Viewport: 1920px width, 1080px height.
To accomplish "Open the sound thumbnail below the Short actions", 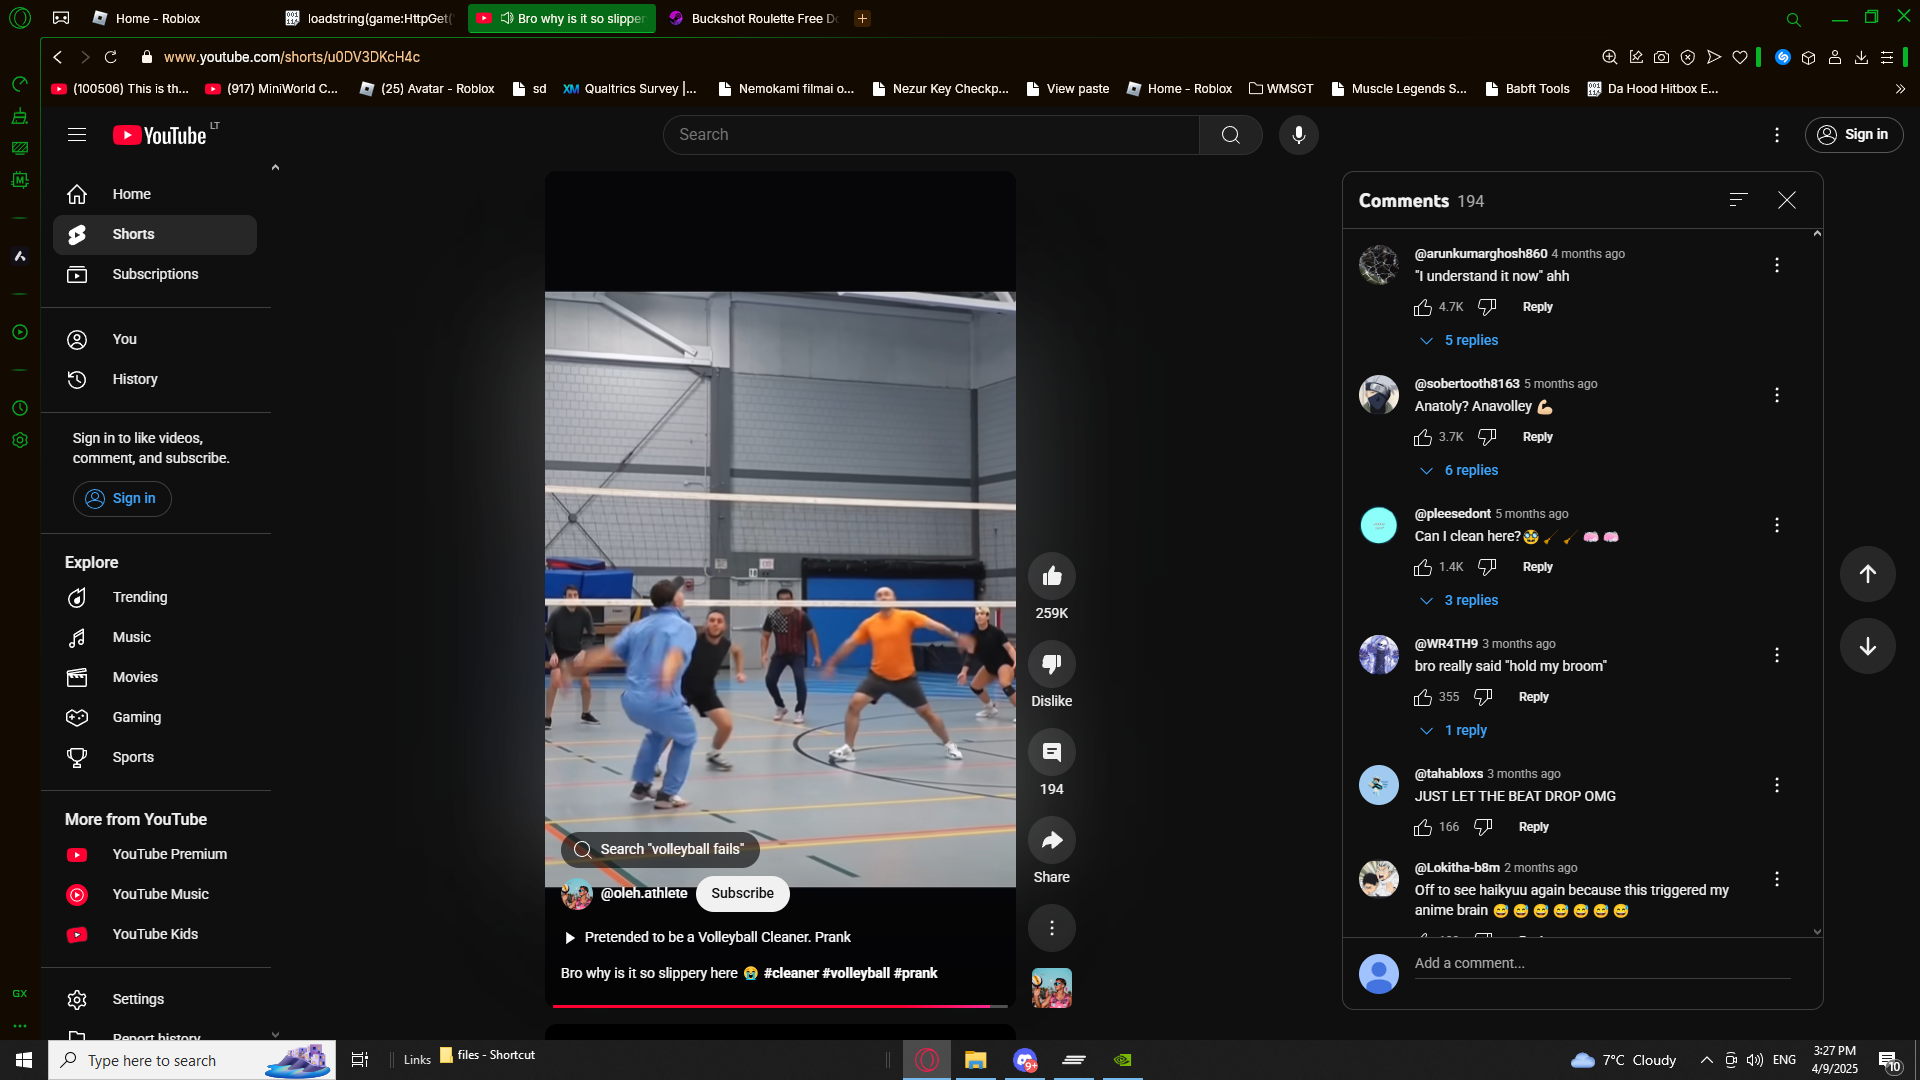I will point(1051,988).
